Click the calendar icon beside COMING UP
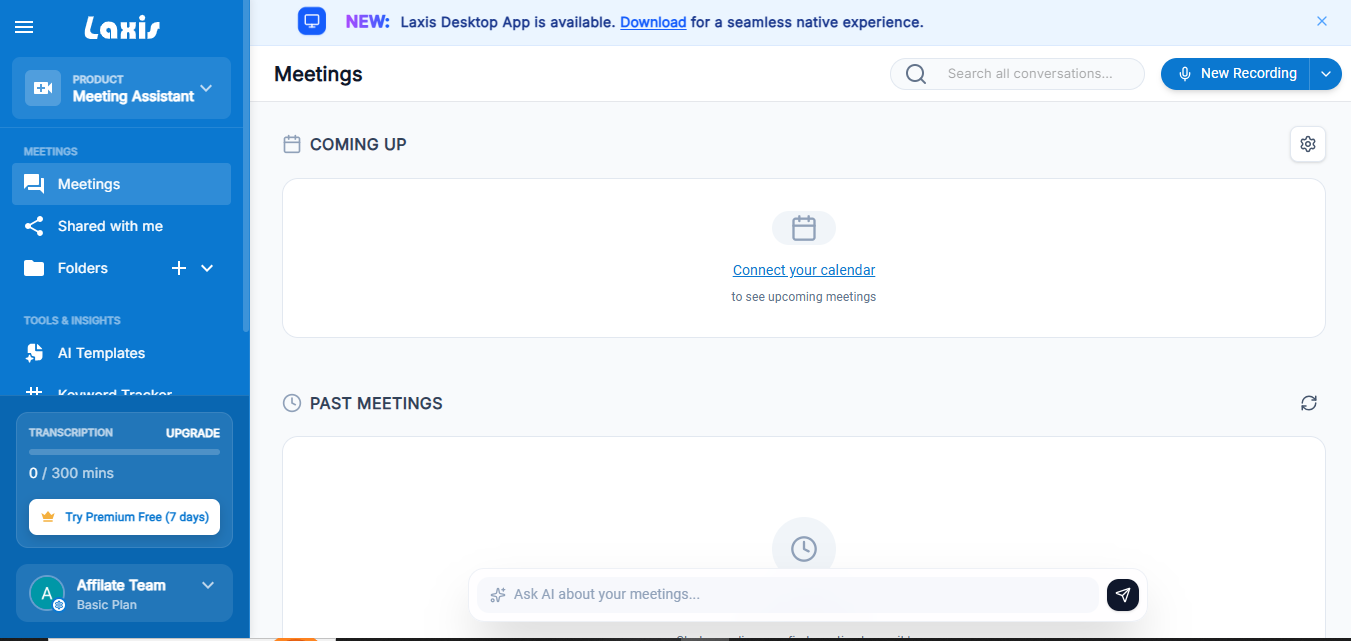1351x641 pixels. point(292,144)
